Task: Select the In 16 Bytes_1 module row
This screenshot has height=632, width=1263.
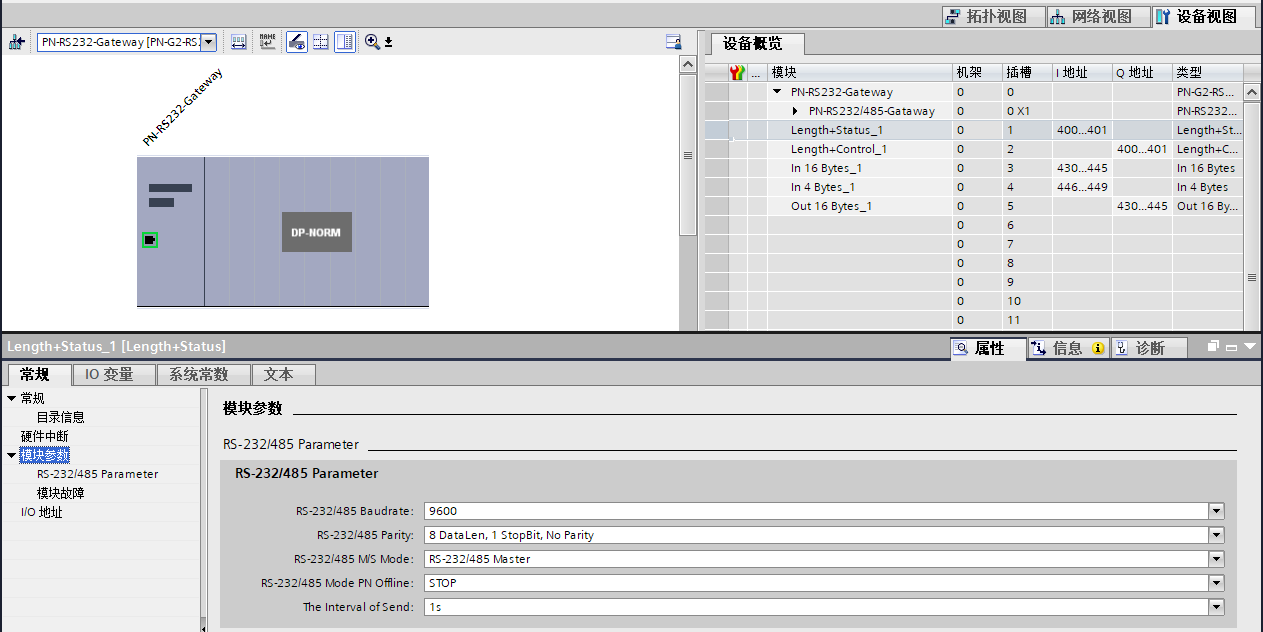Action: coord(826,168)
